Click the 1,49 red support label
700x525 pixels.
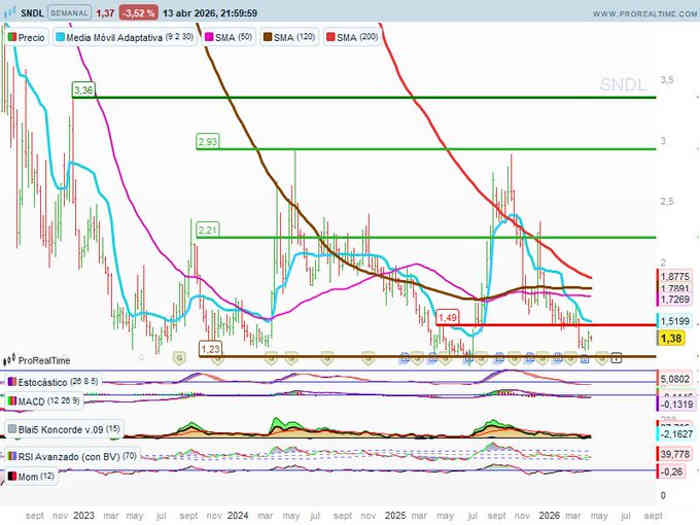[448, 317]
